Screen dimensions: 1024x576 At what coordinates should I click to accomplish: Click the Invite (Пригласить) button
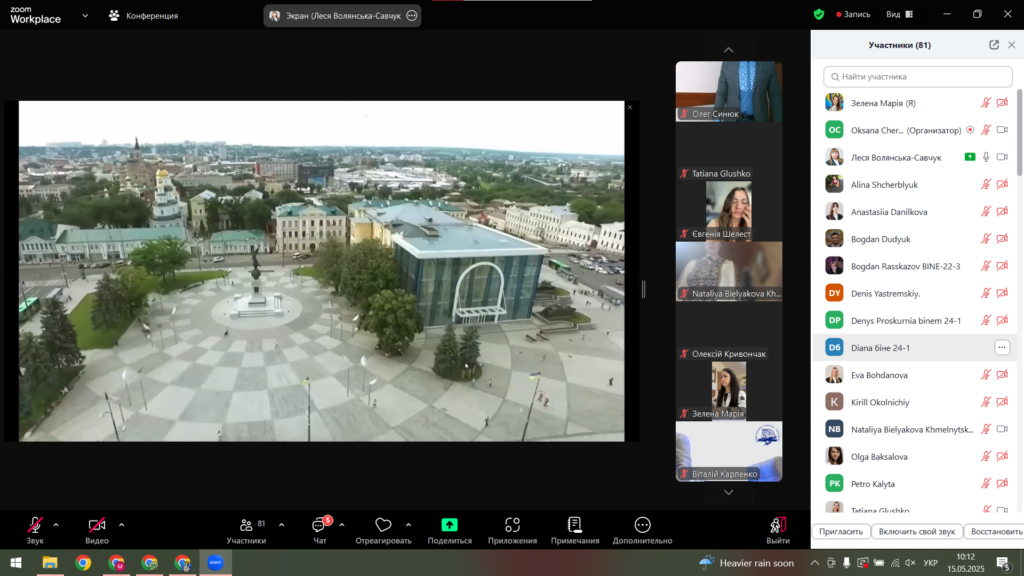(839, 532)
